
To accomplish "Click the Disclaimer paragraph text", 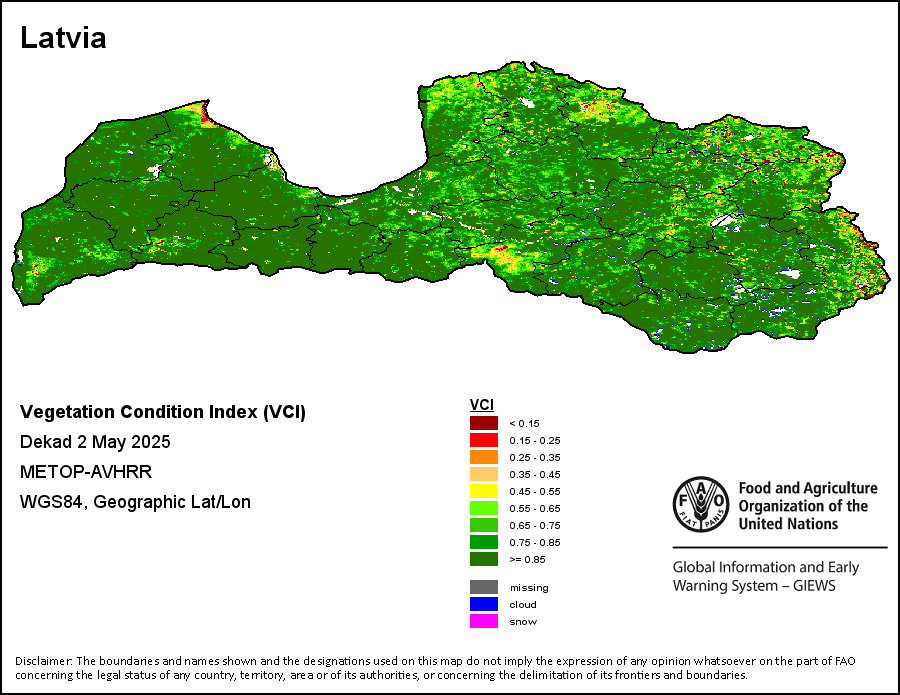I will tap(435, 667).
